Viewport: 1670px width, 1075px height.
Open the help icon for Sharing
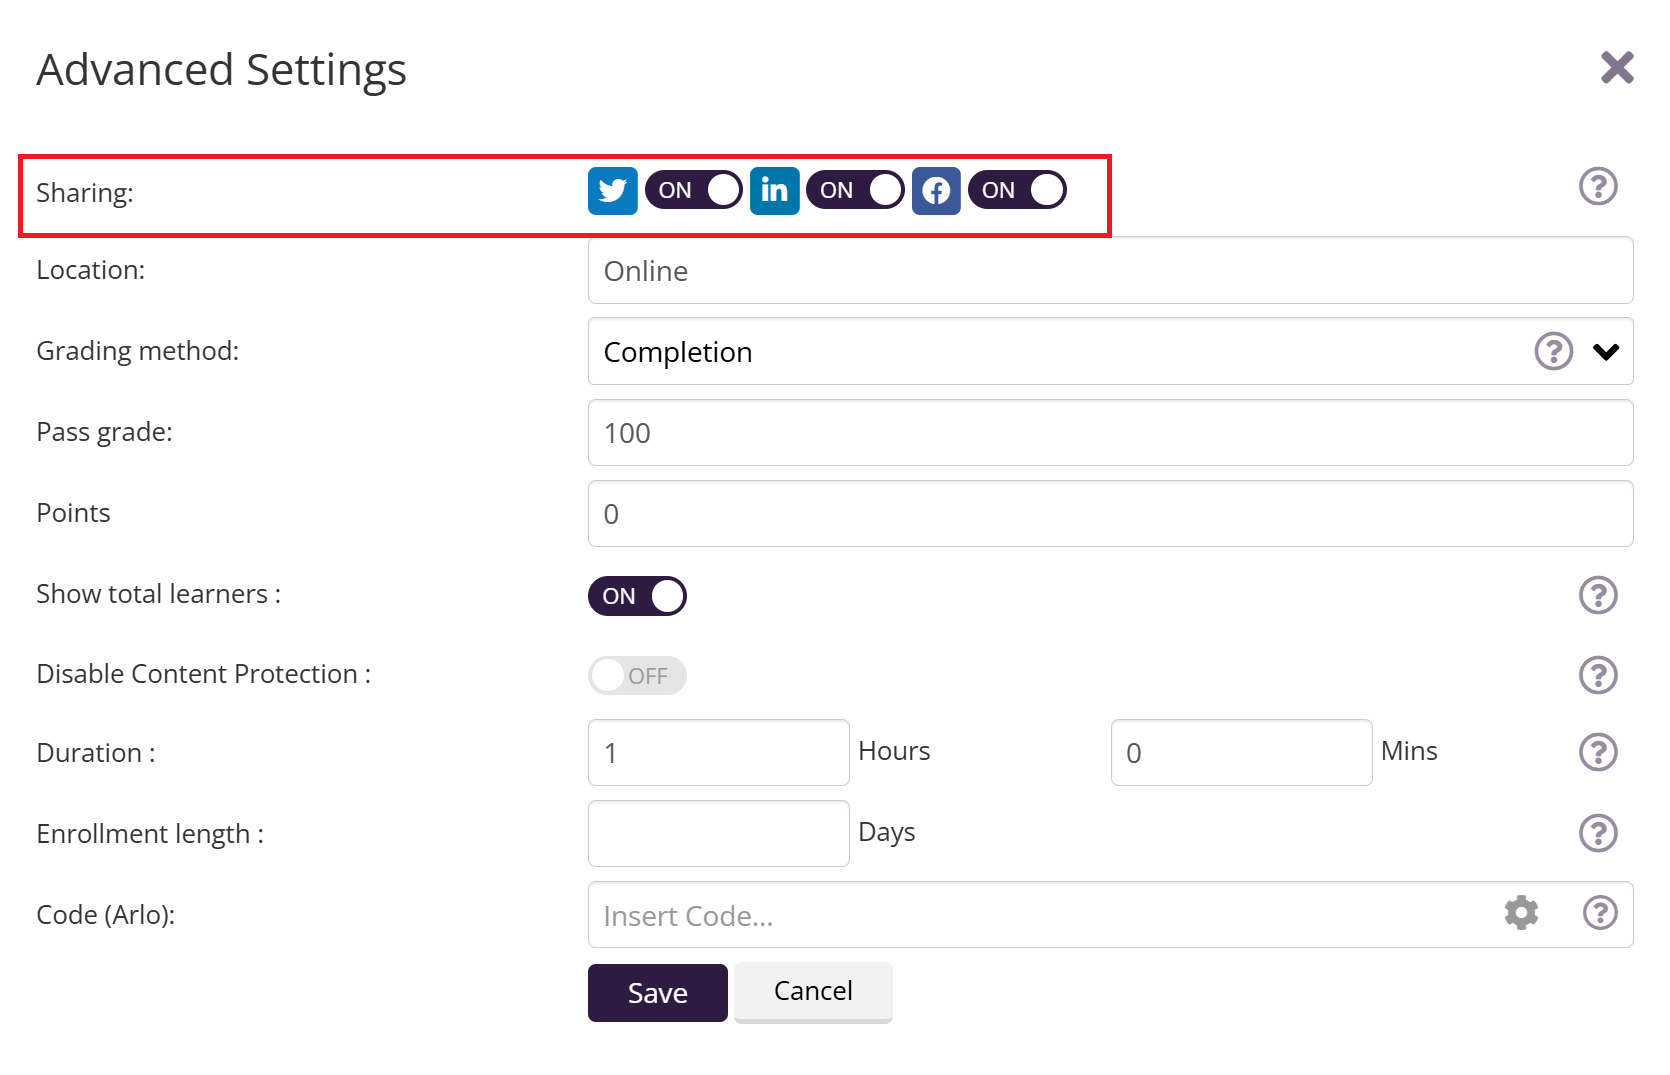[1597, 186]
